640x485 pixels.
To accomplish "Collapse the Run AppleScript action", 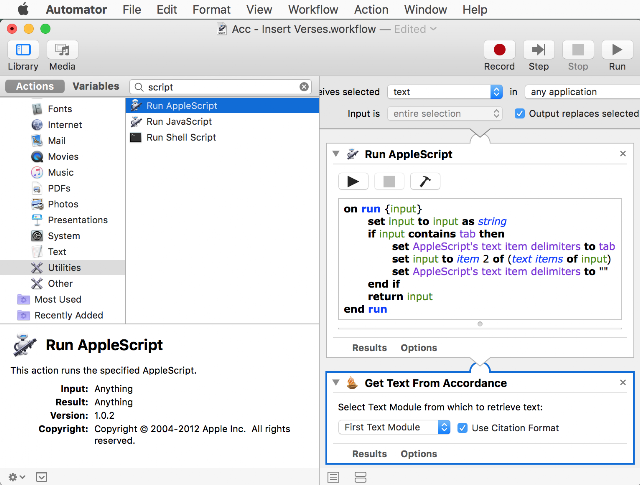I will 336,154.
